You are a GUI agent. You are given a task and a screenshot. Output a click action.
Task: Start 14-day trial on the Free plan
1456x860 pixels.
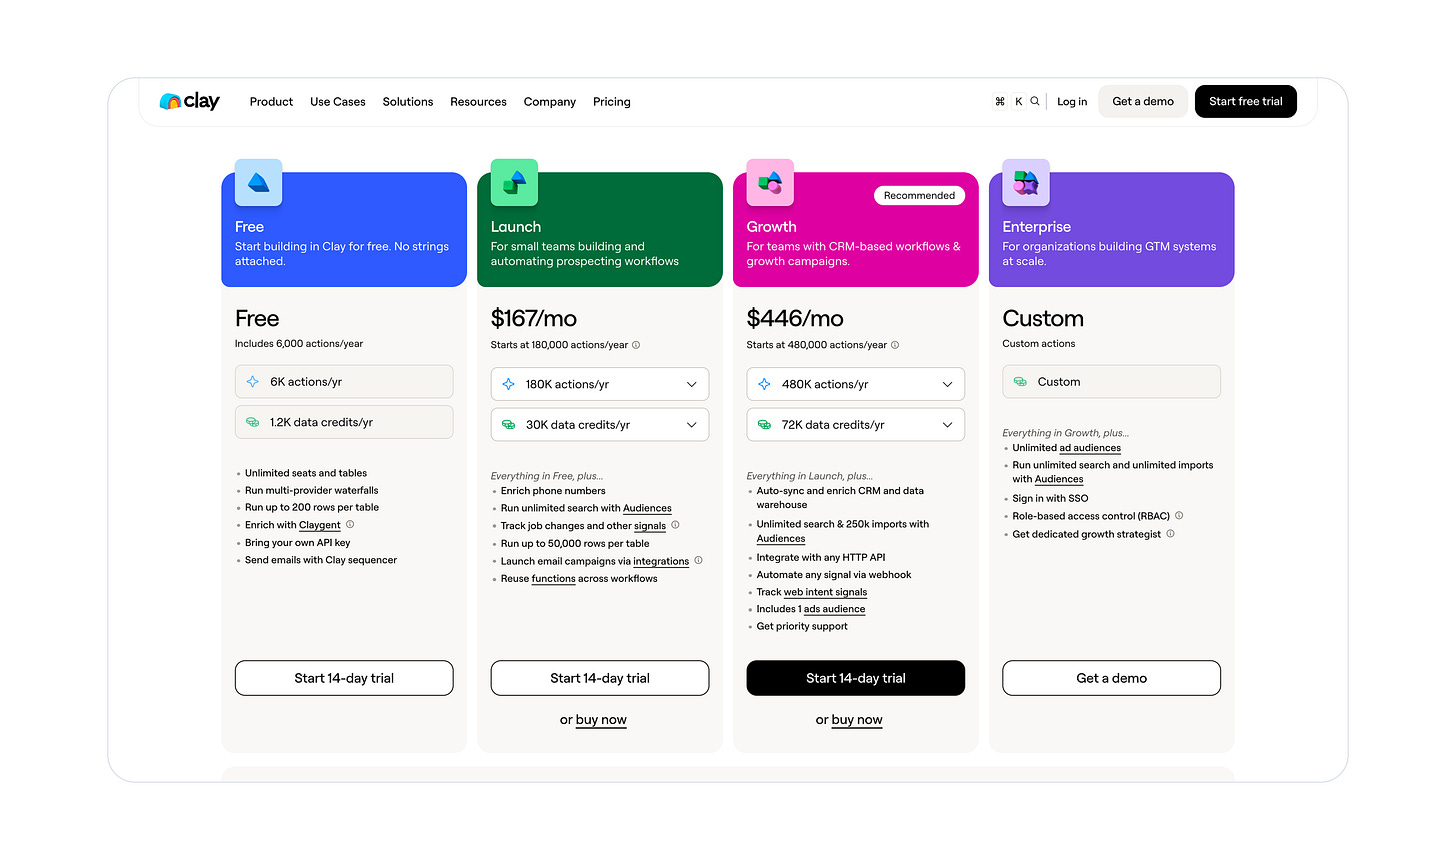pos(344,678)
